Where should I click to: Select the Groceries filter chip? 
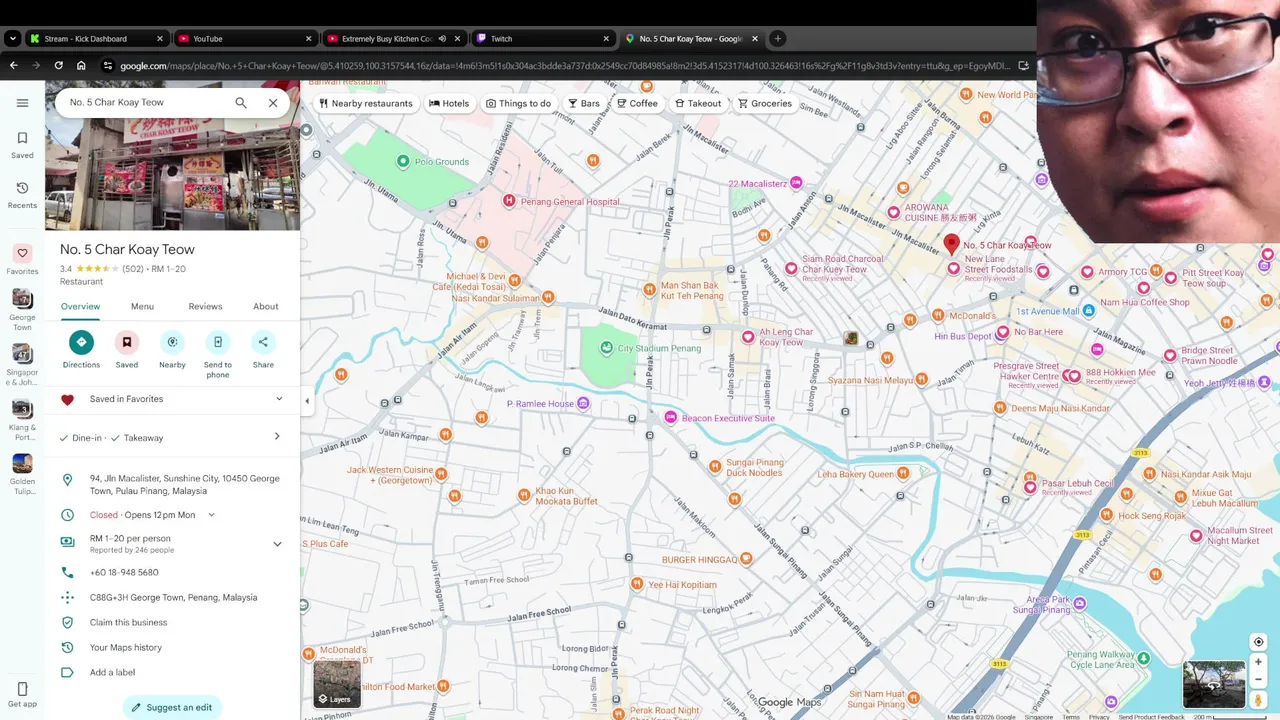tap(765, 103)
